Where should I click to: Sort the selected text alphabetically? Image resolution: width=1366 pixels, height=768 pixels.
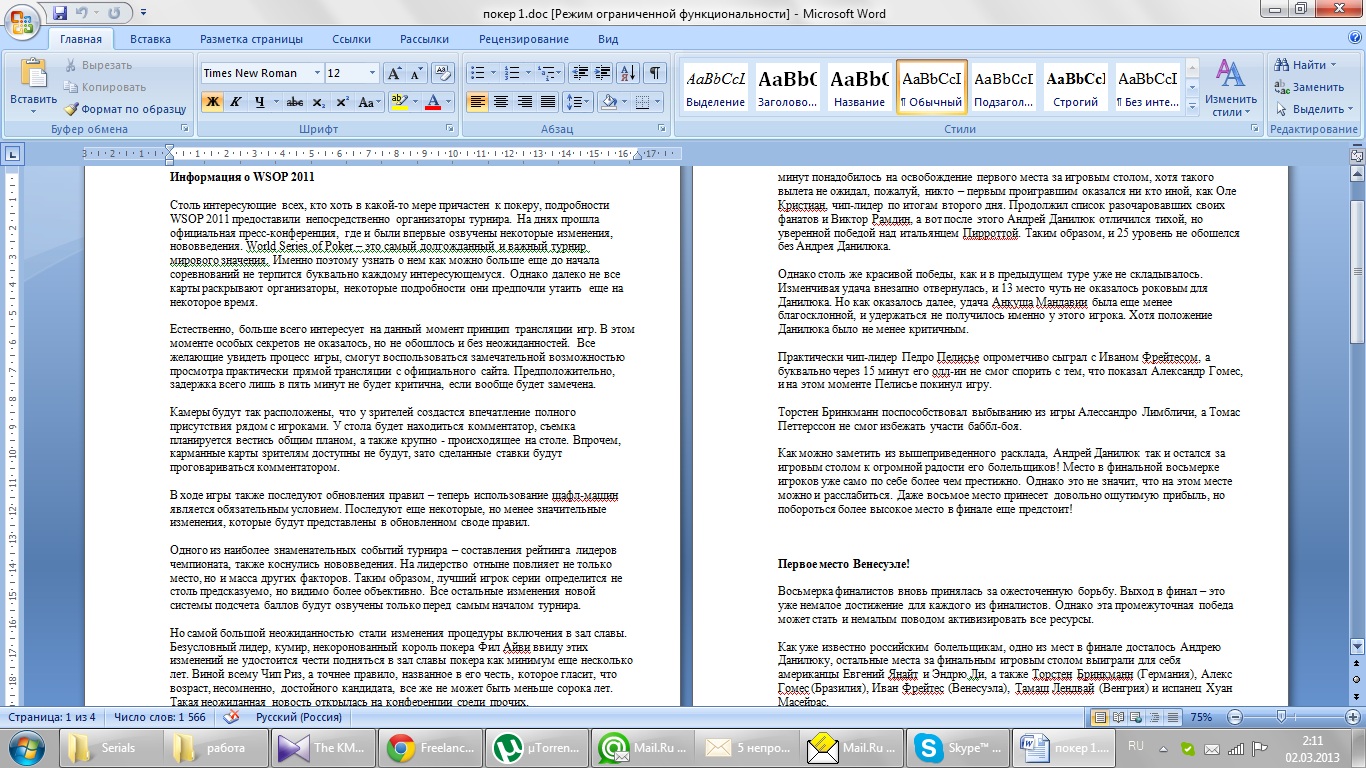click(627, 73)
